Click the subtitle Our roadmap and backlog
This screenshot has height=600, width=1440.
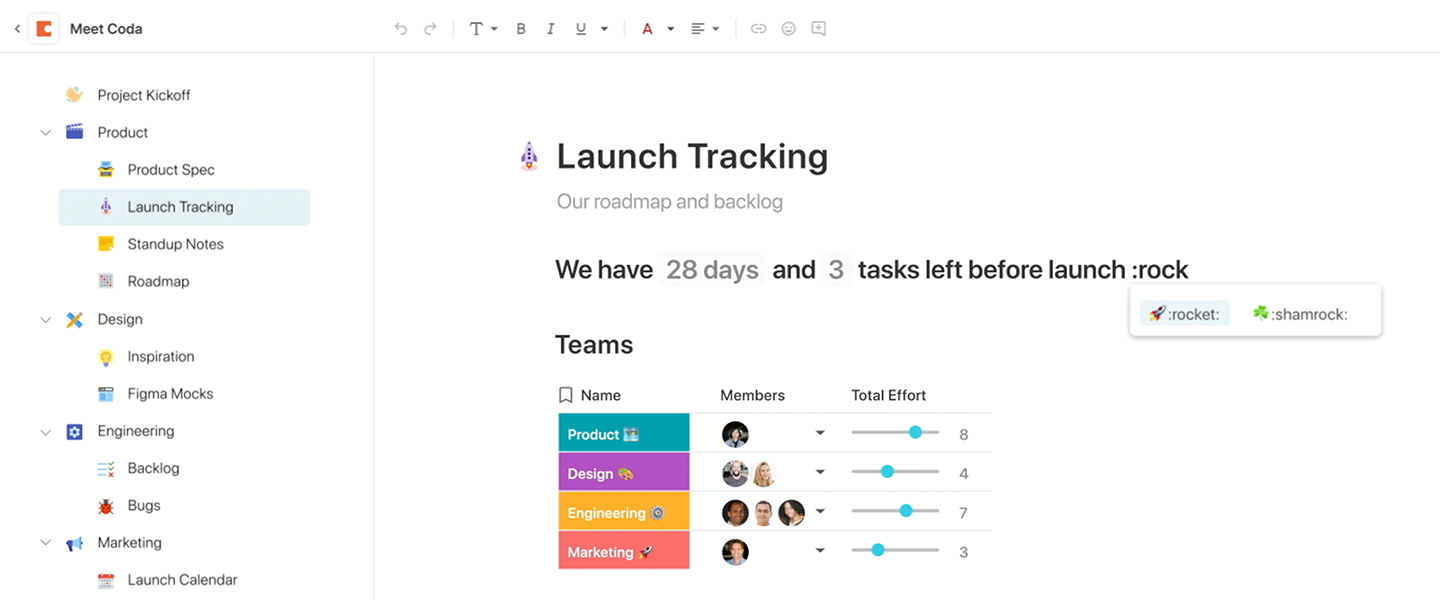tap(670, 202)
